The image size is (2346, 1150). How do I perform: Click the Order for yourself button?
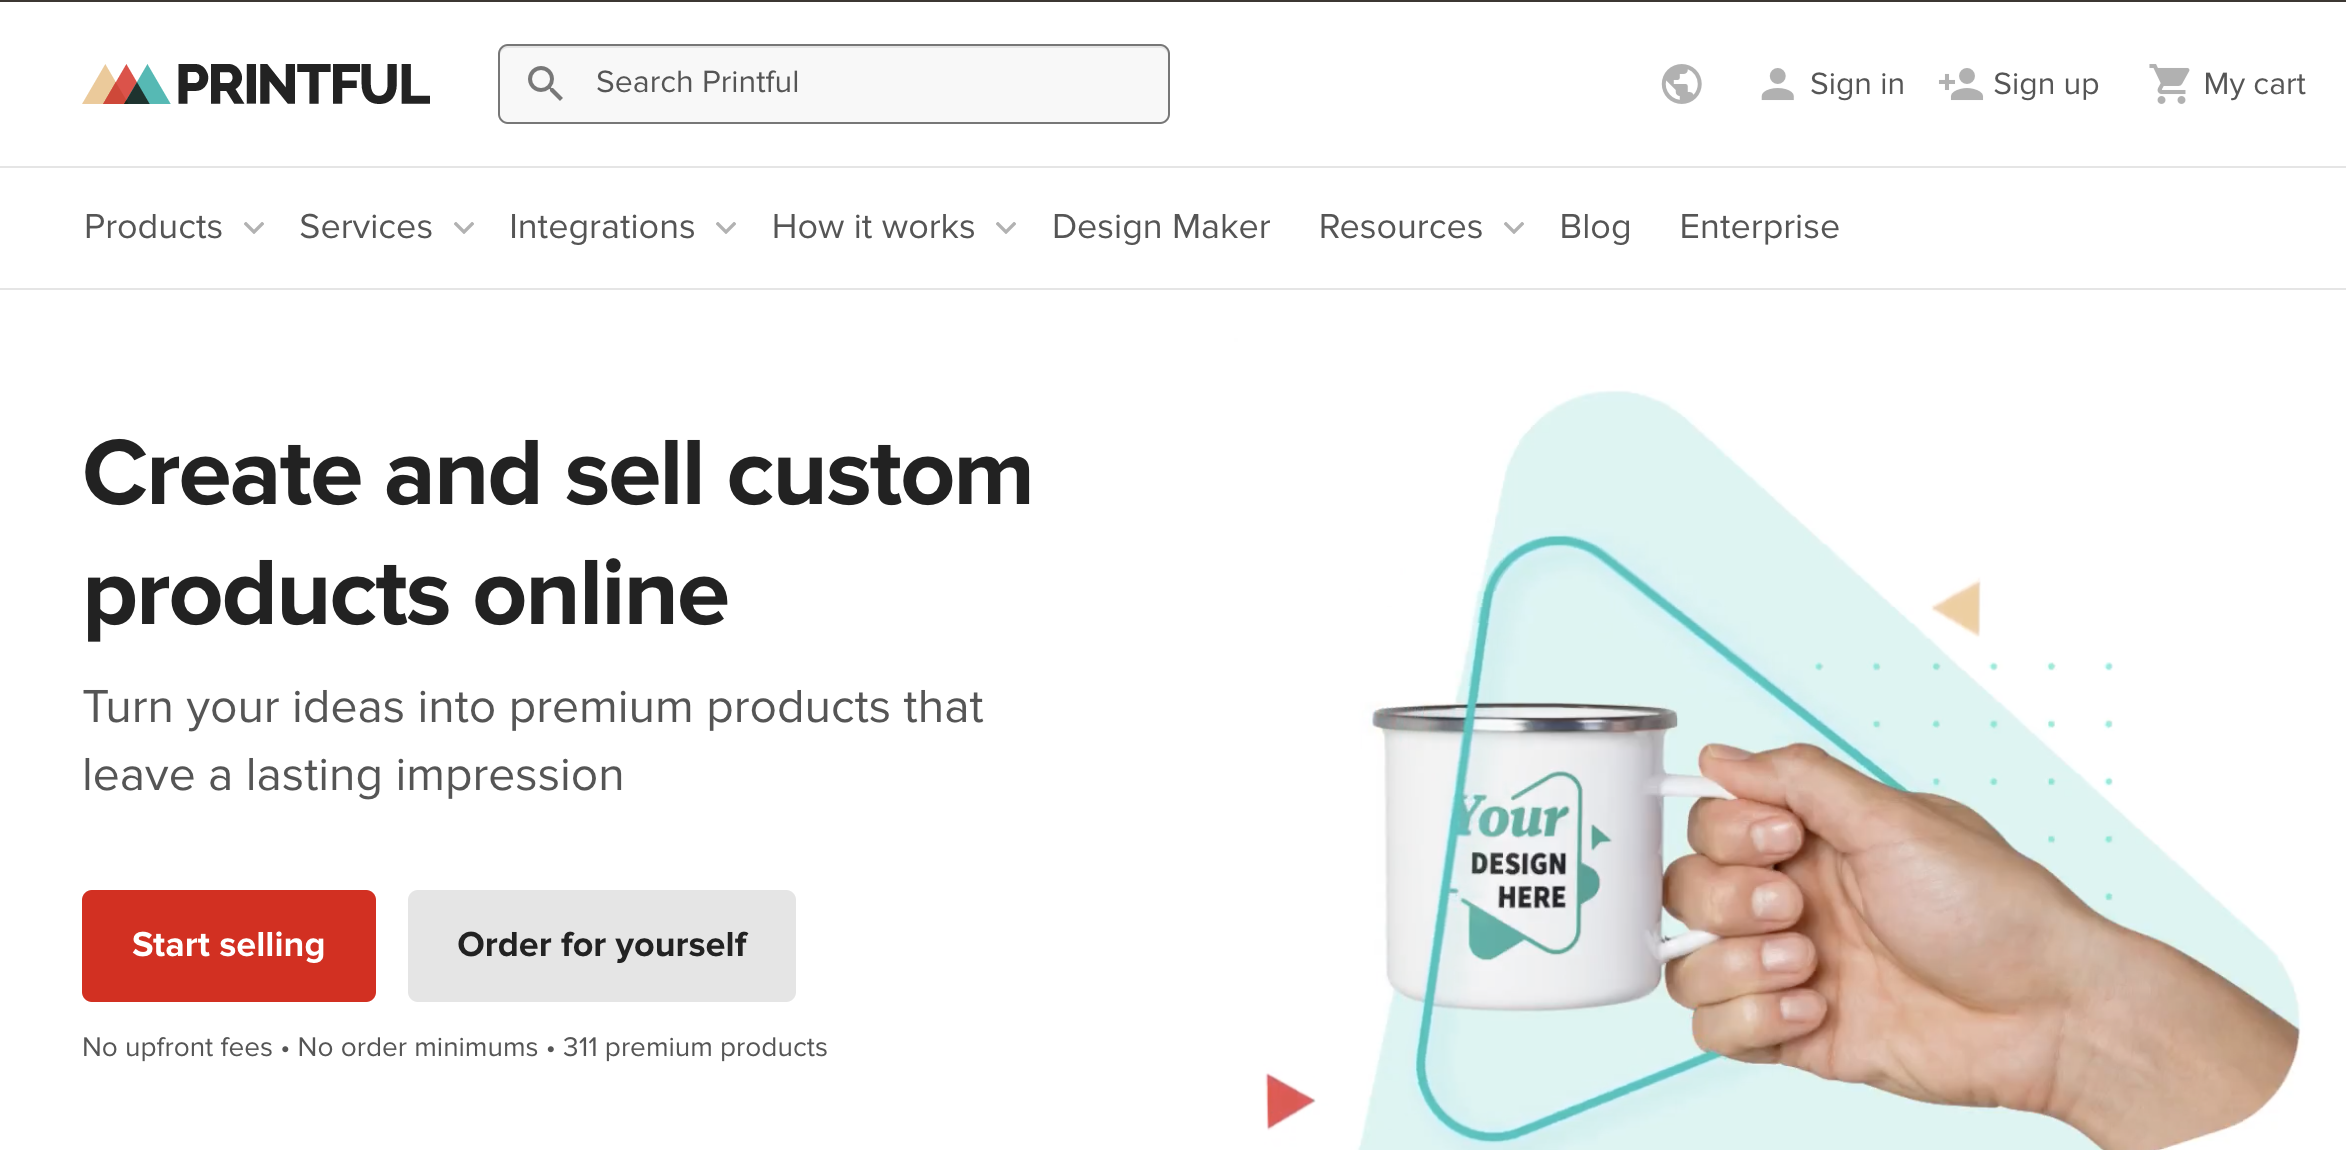[x=601, y=945]
